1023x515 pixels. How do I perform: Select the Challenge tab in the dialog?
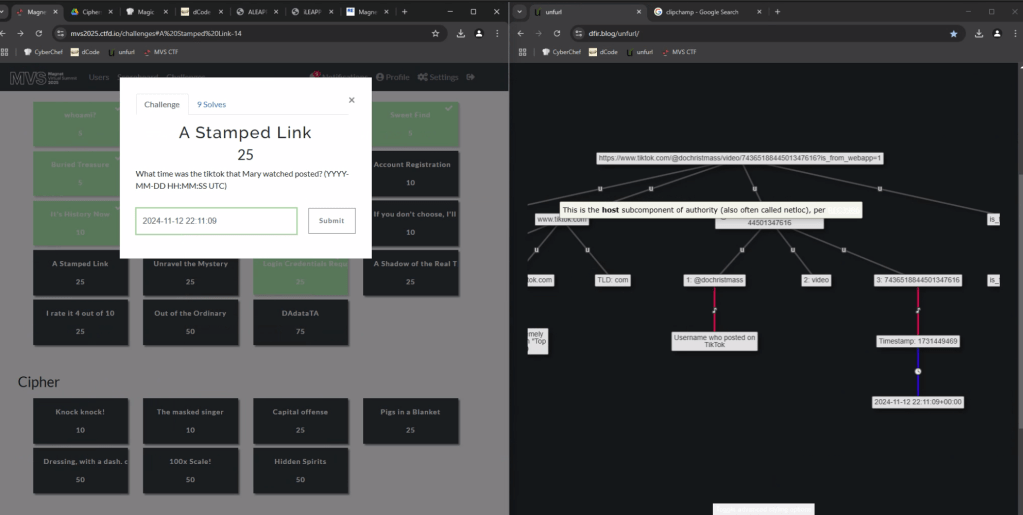tap(162, 104)
